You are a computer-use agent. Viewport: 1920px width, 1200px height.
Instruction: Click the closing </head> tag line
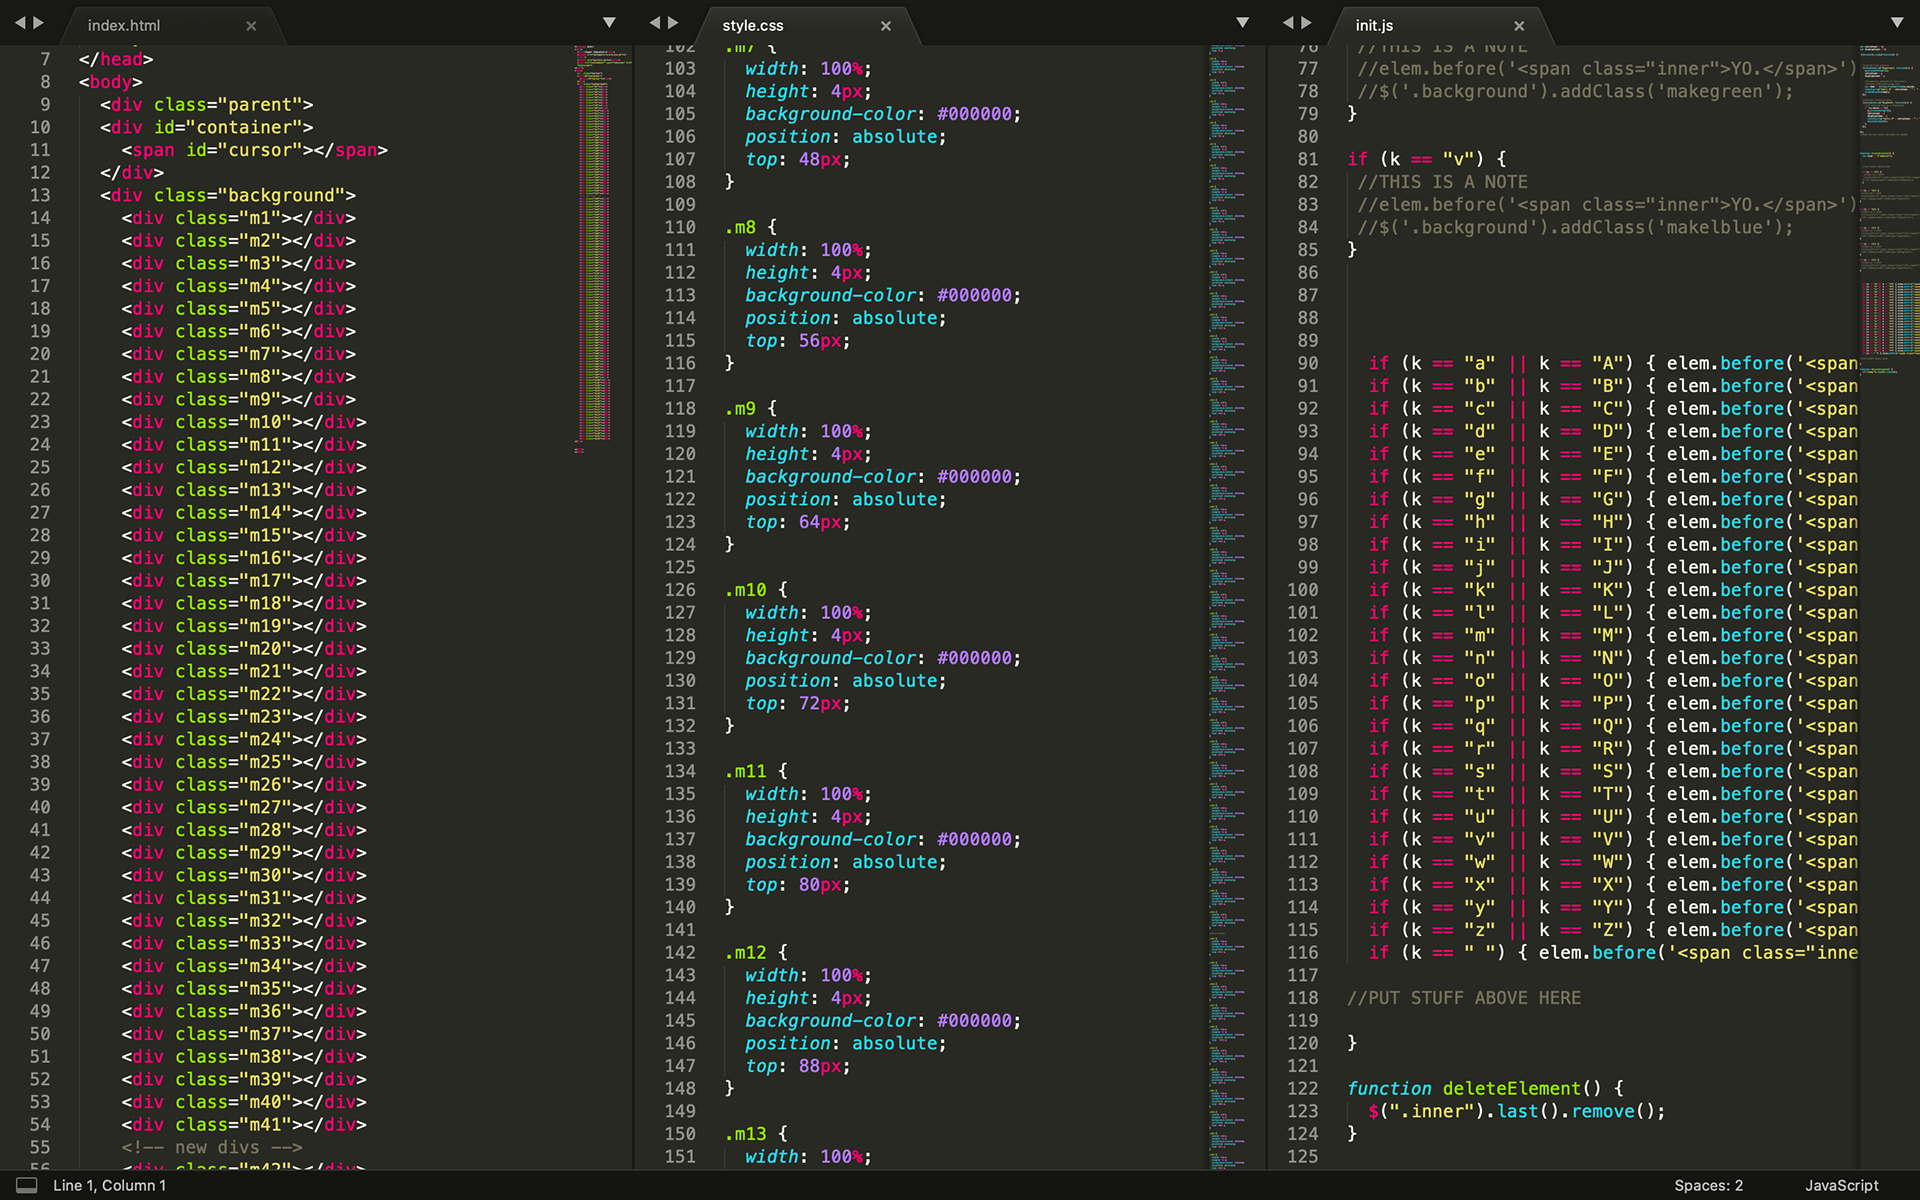pos(116,59)
